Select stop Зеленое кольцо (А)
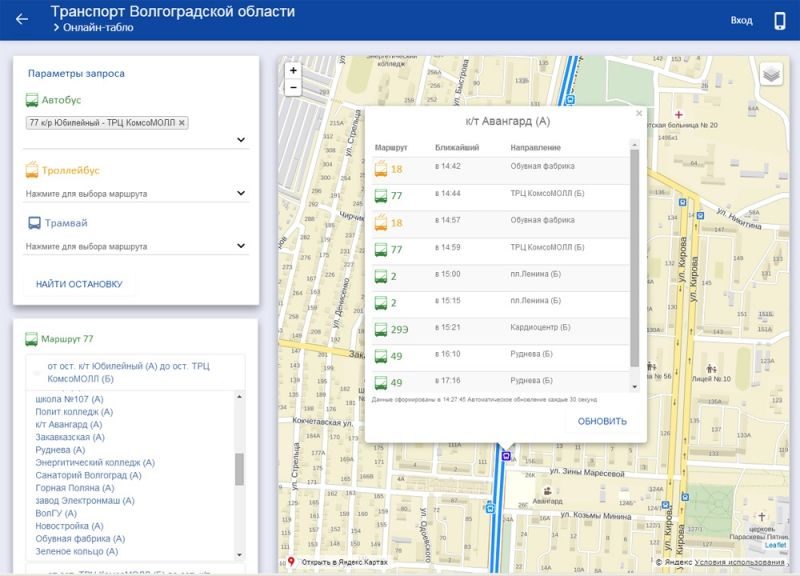This screenshot has height=576, width=800. 77,552
